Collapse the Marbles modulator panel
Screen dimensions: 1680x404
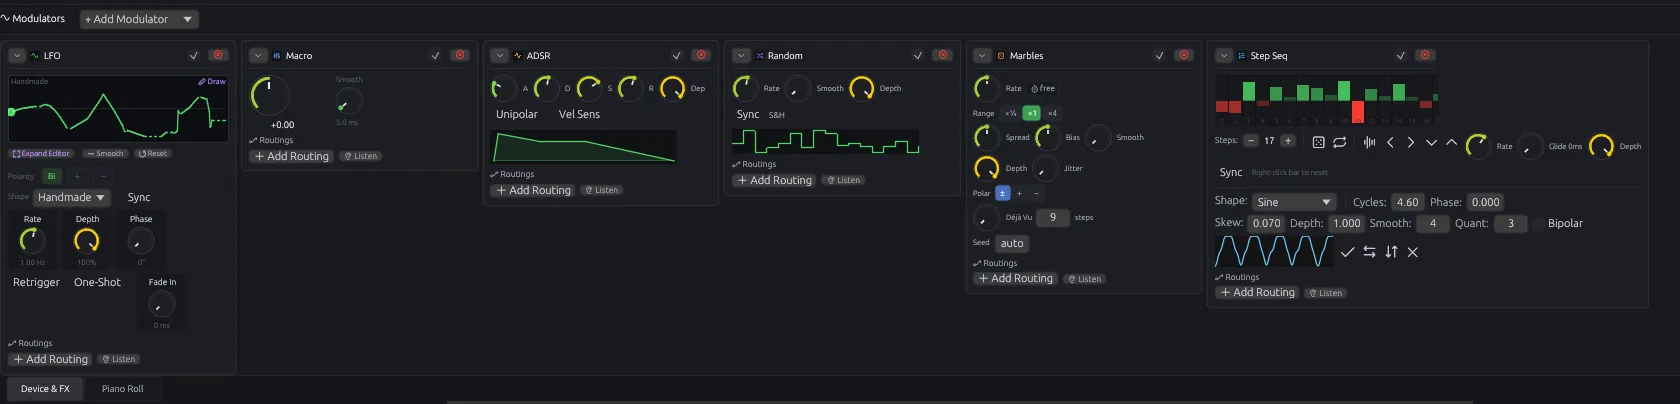pos(982,56)
